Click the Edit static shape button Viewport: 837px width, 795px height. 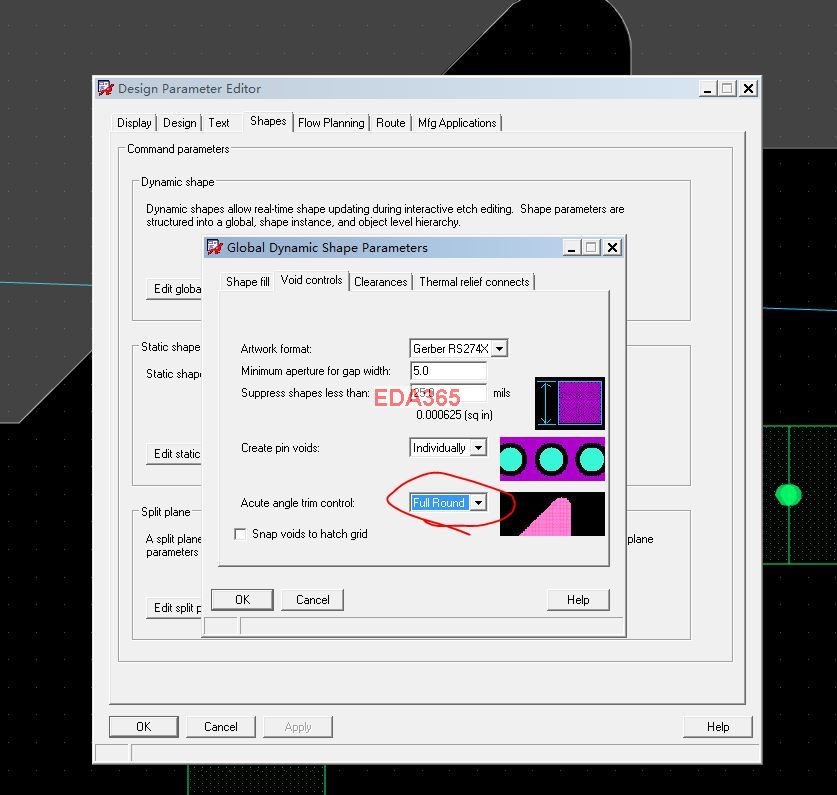point(175,454)
